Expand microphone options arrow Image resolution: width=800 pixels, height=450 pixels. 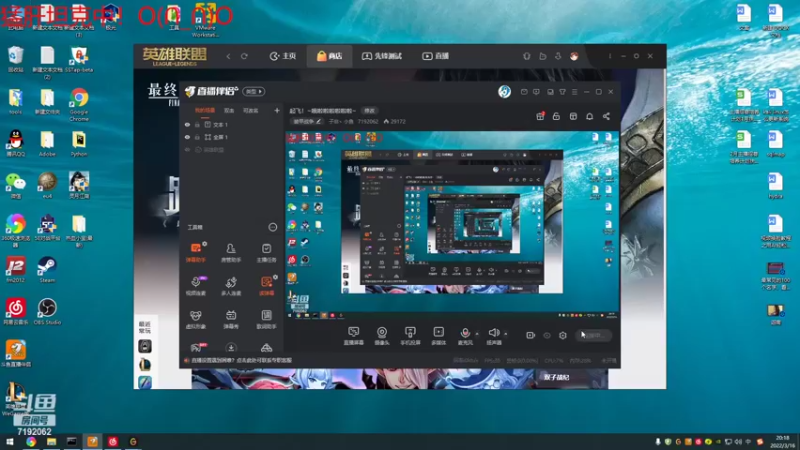pyautogui.click(x=478, y=334)
